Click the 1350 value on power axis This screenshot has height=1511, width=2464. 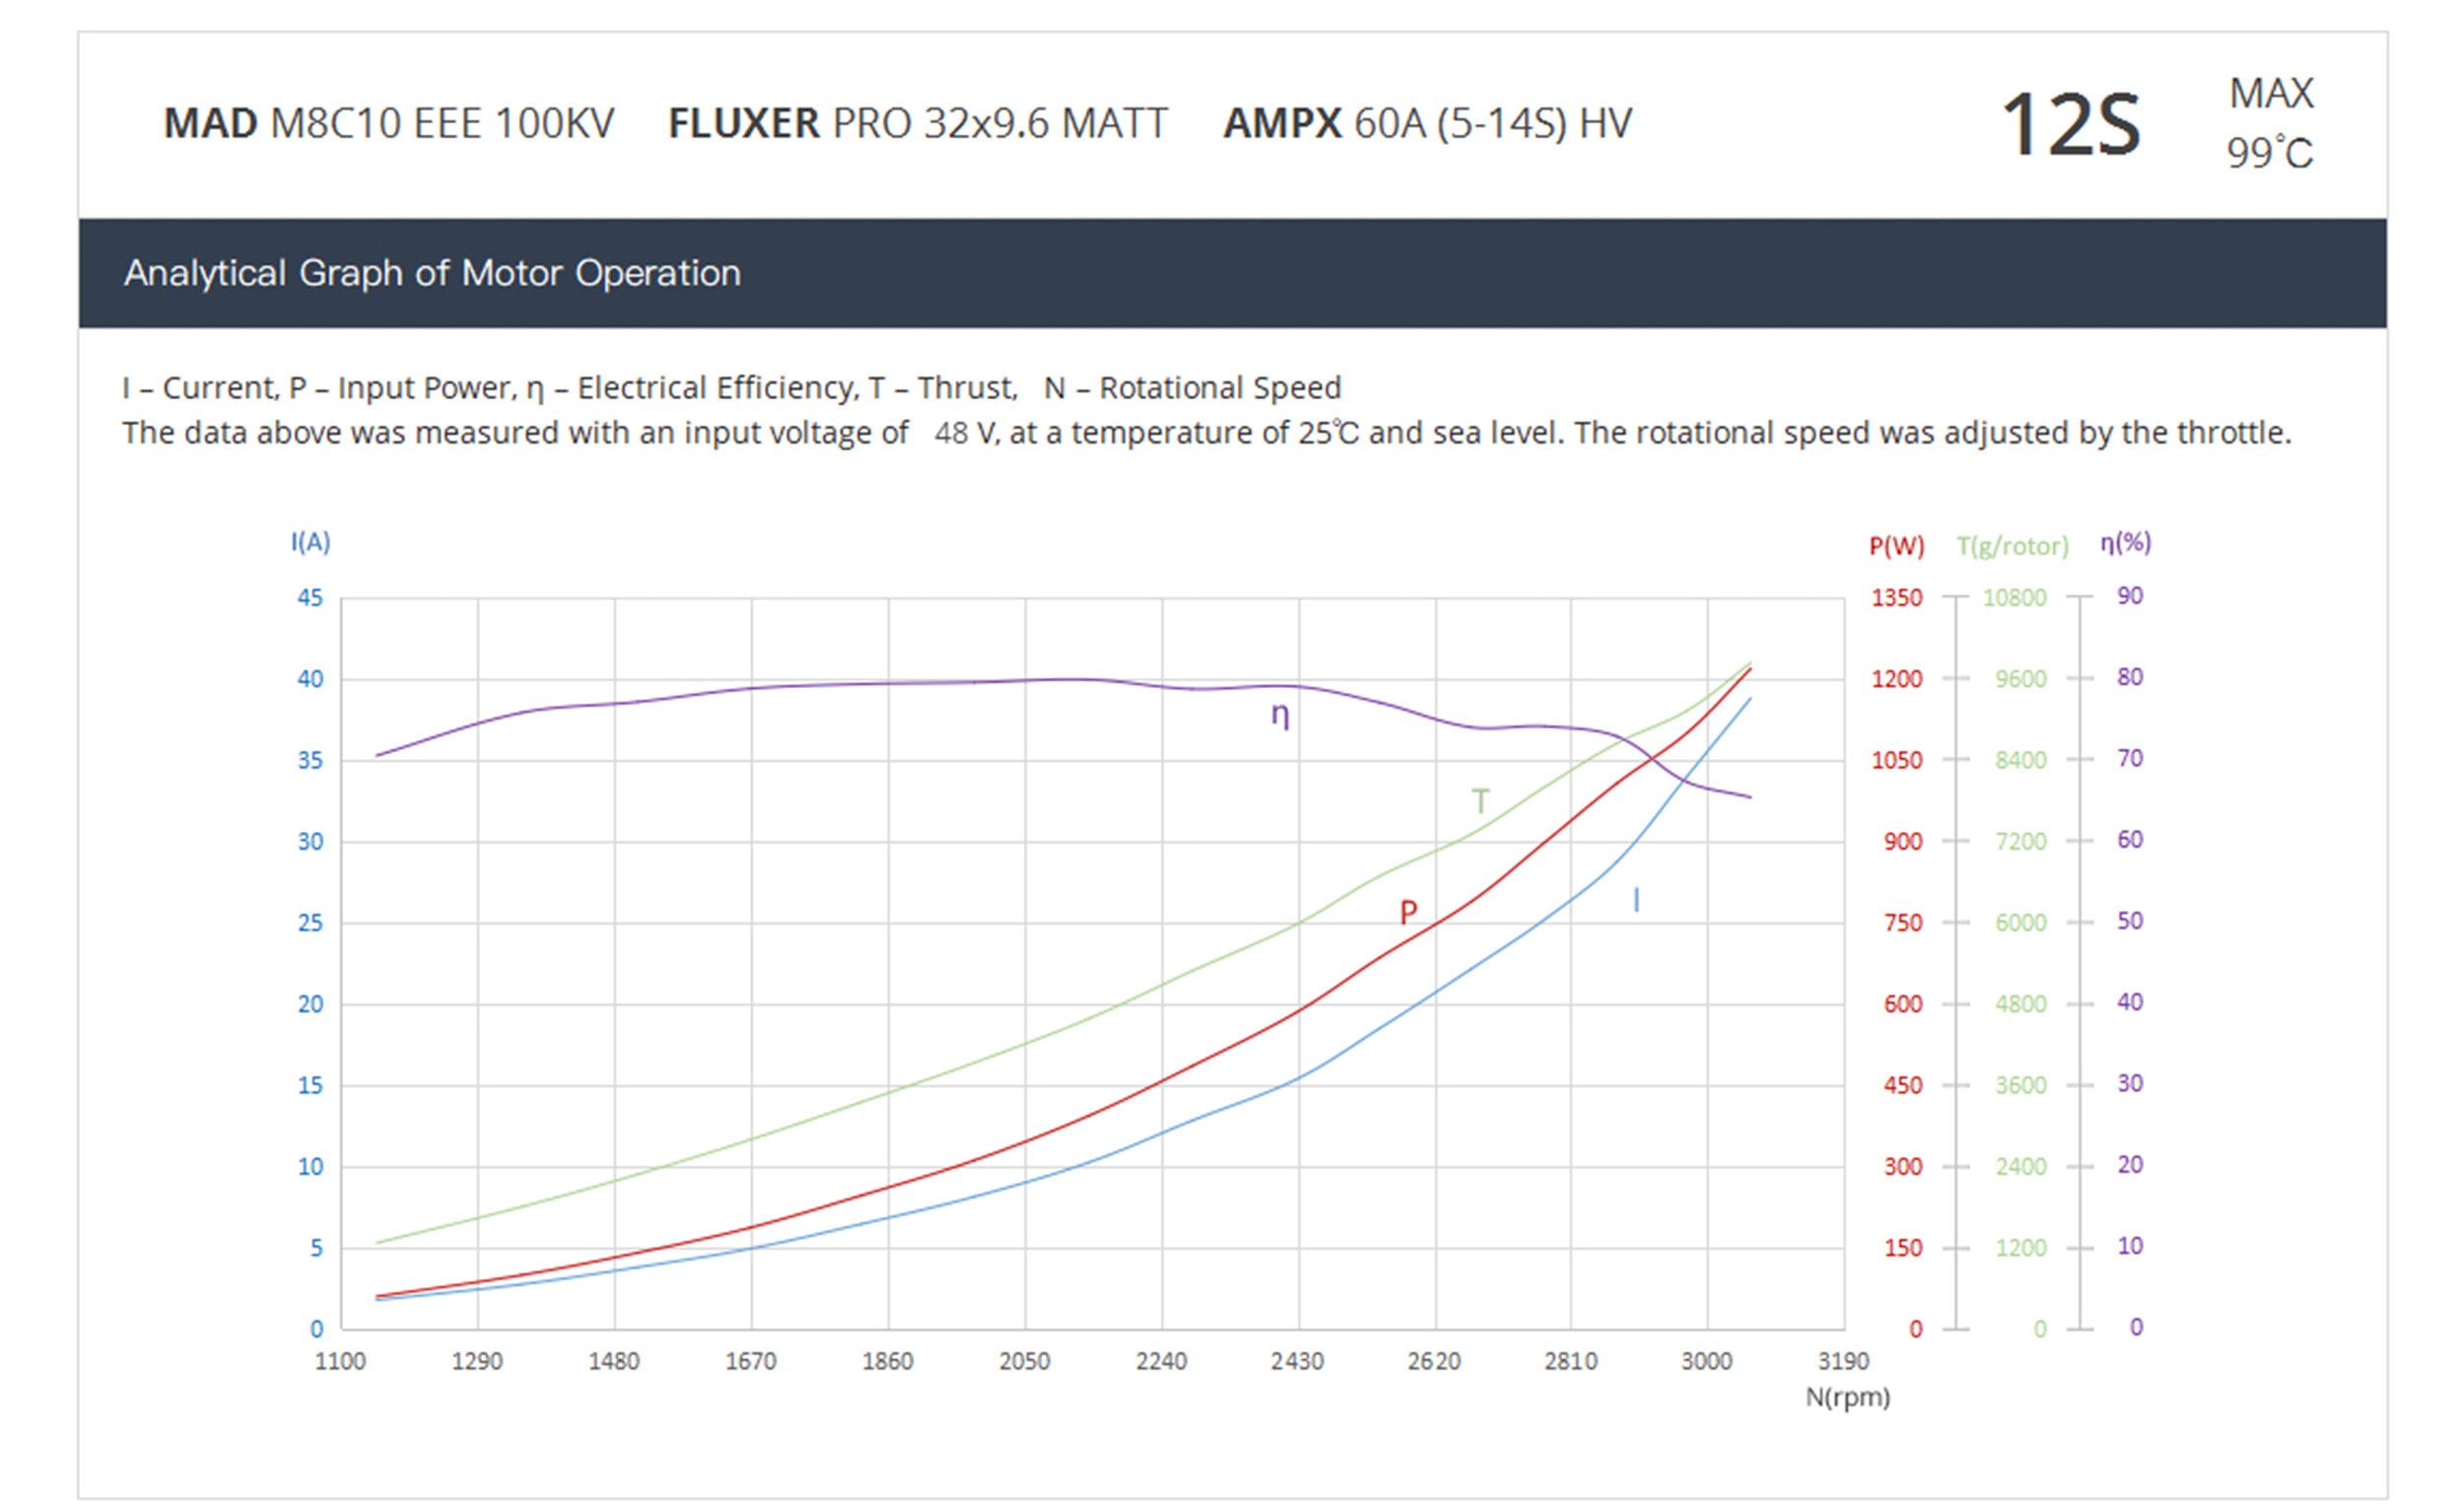point(1896,598)
